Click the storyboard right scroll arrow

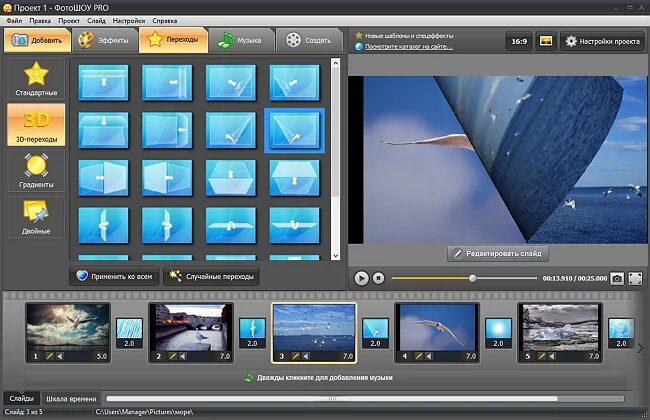640,348
